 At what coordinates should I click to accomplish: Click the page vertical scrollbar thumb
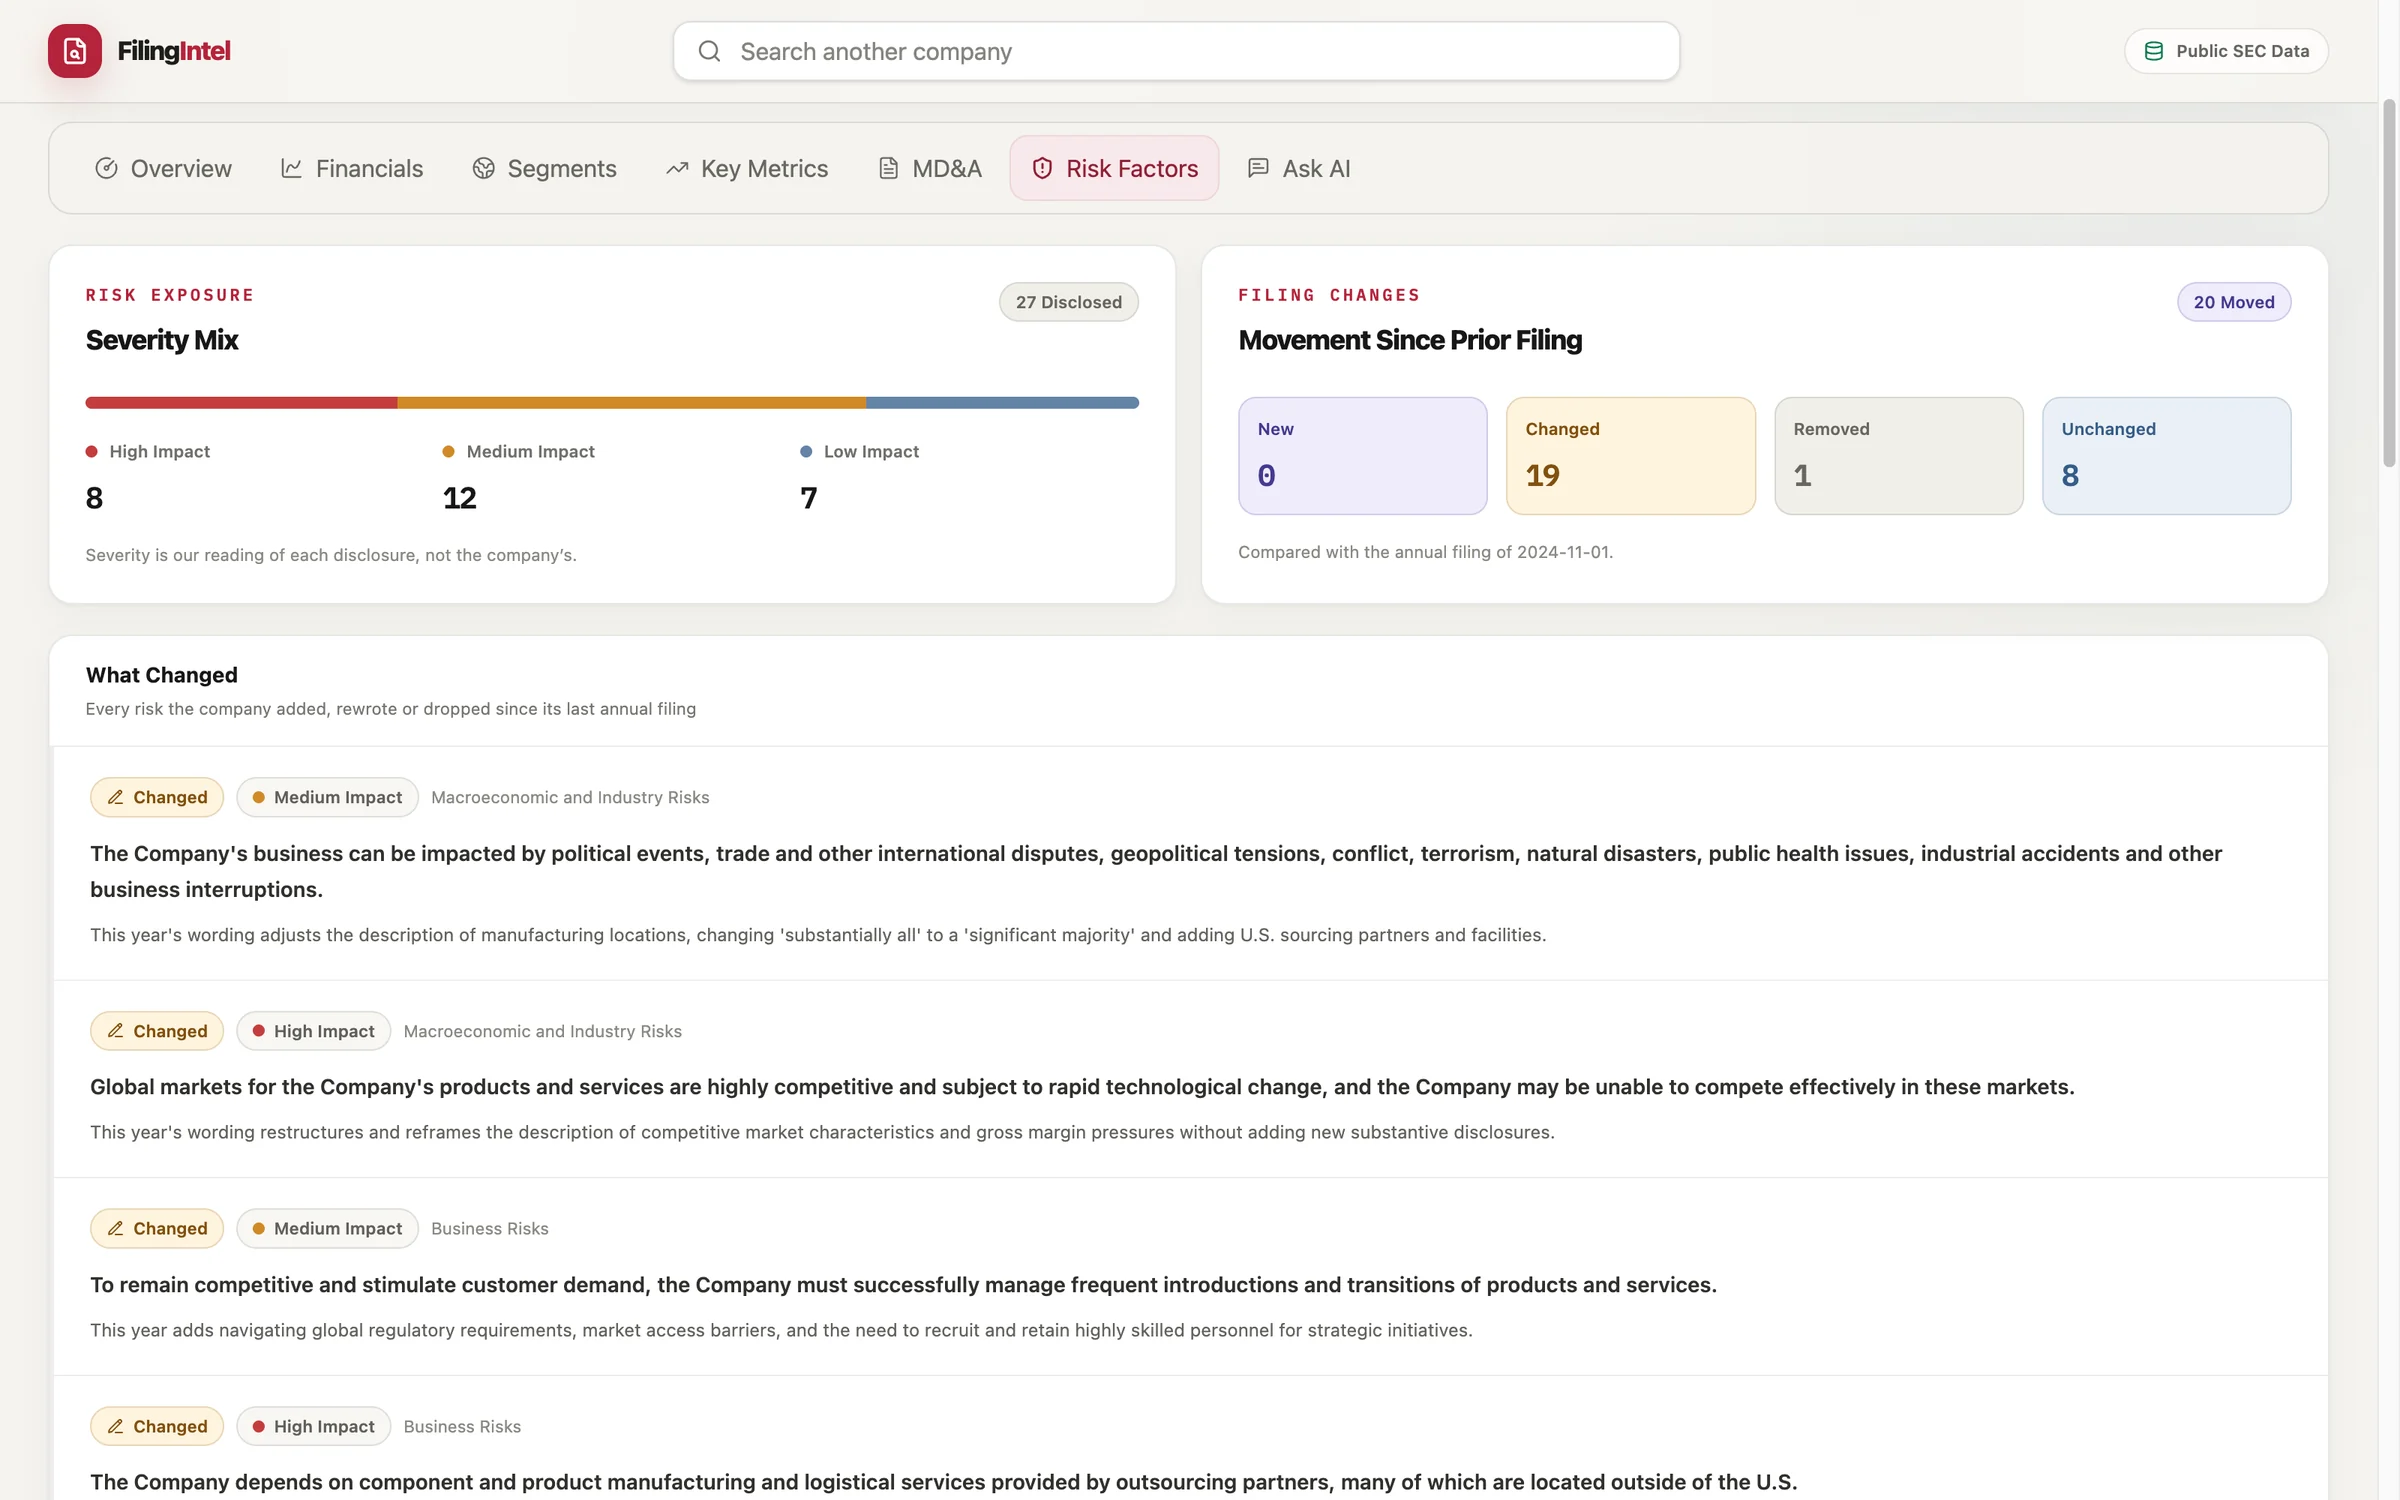[2389, 283]
